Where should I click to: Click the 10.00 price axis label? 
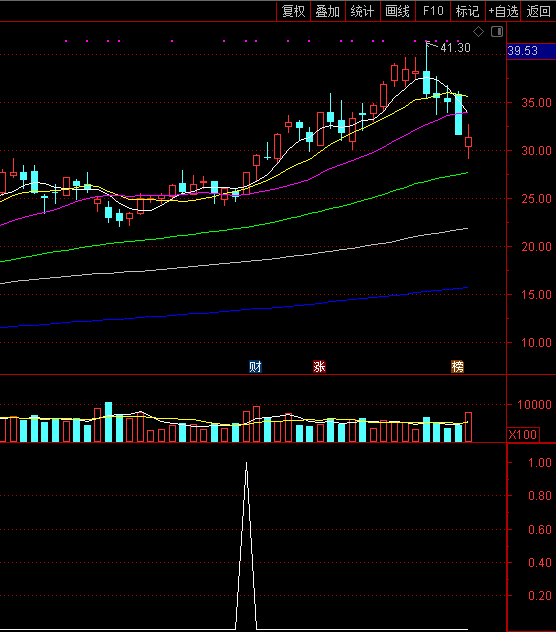pos(536,343)
